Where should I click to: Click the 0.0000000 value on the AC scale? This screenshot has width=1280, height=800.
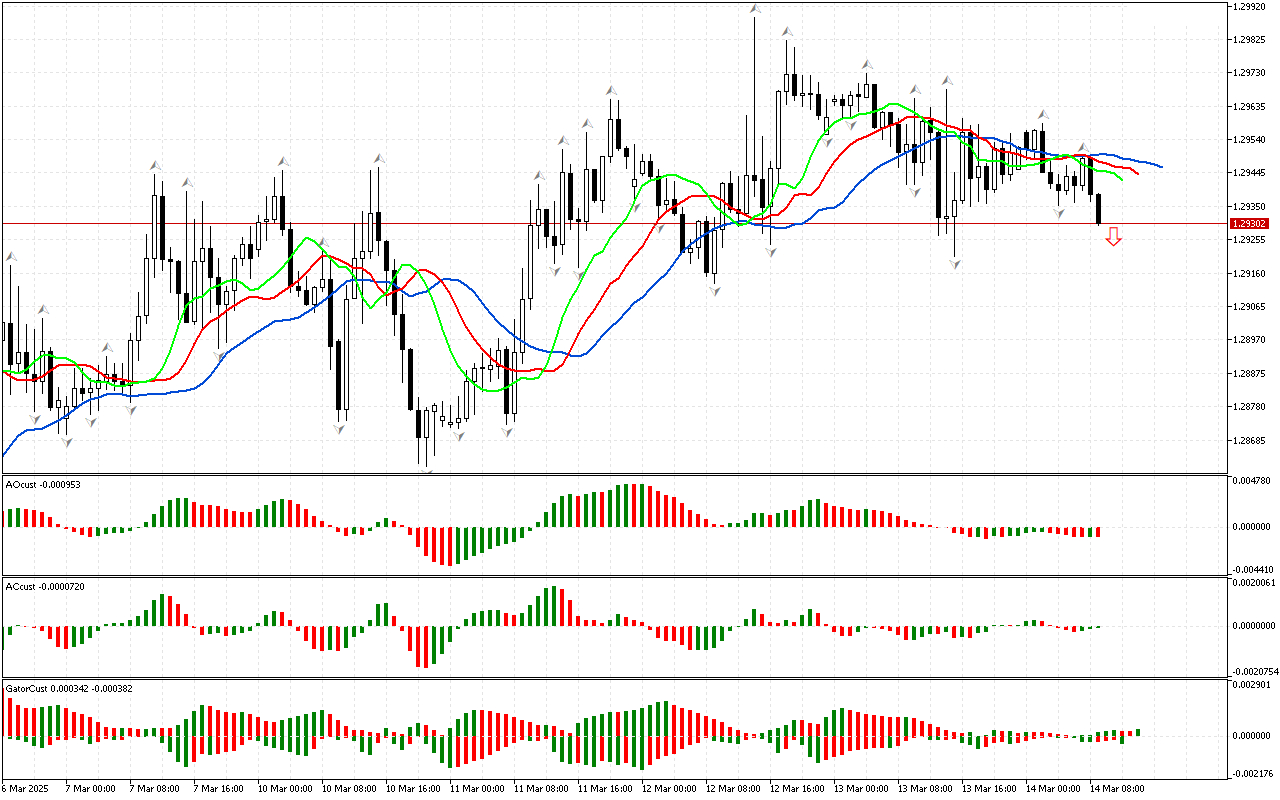click(x=1254, y=626)
